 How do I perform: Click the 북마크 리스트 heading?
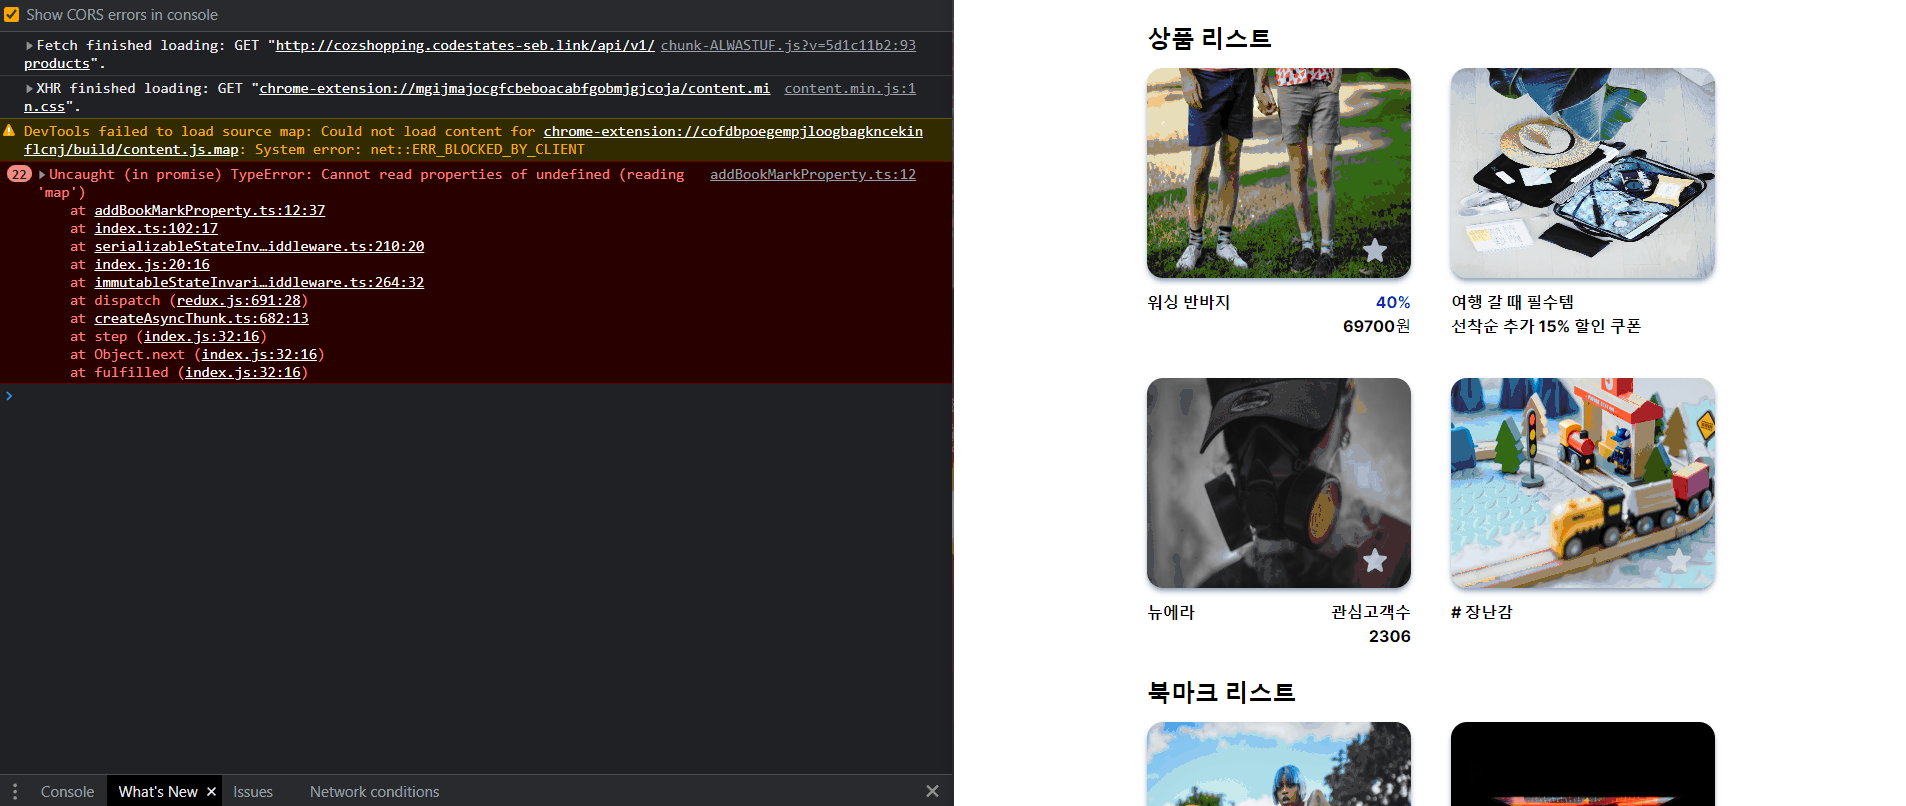point(1221,692)
